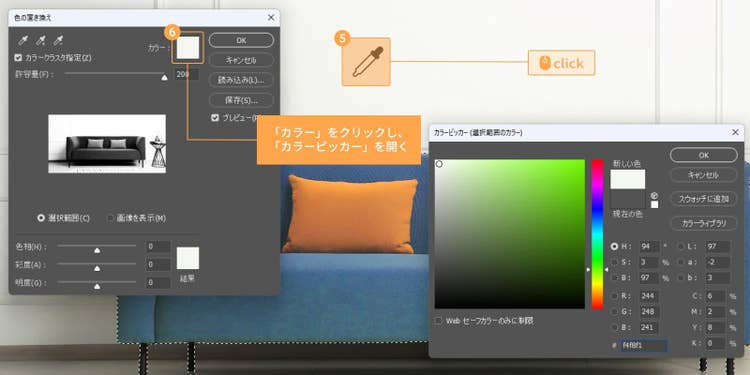Select the G radio button in Color Picker
The height and width of the screenshot is (375, 750).
tap(615, 312)
